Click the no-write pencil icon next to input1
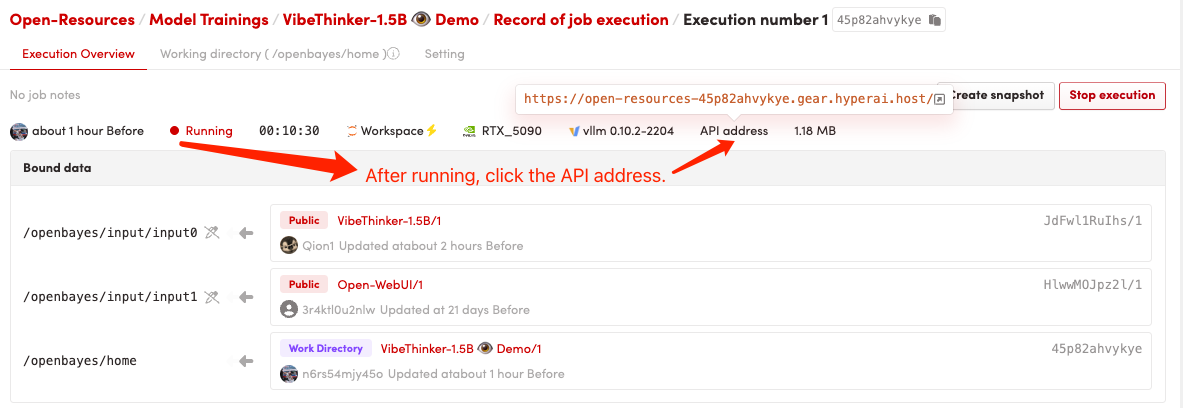The width and height of the screenshot is (1183, 408). click(x=211, y=297)
